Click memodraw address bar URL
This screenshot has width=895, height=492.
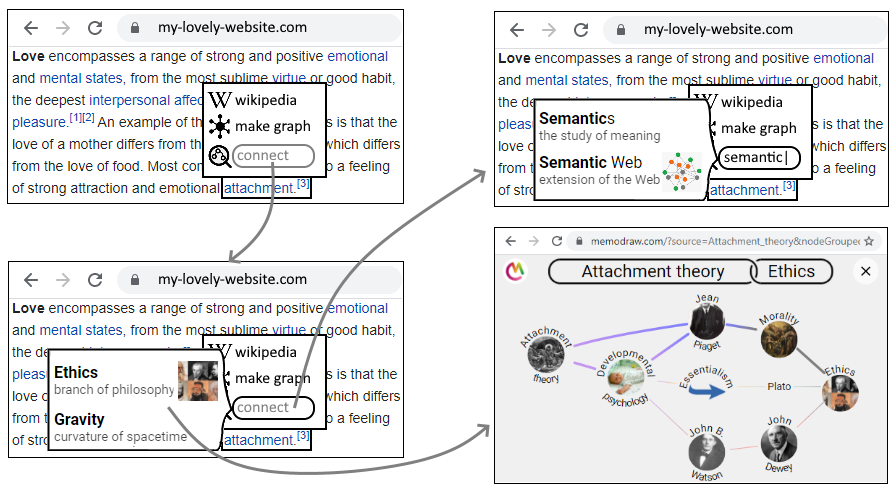click(x=725, y=241)
